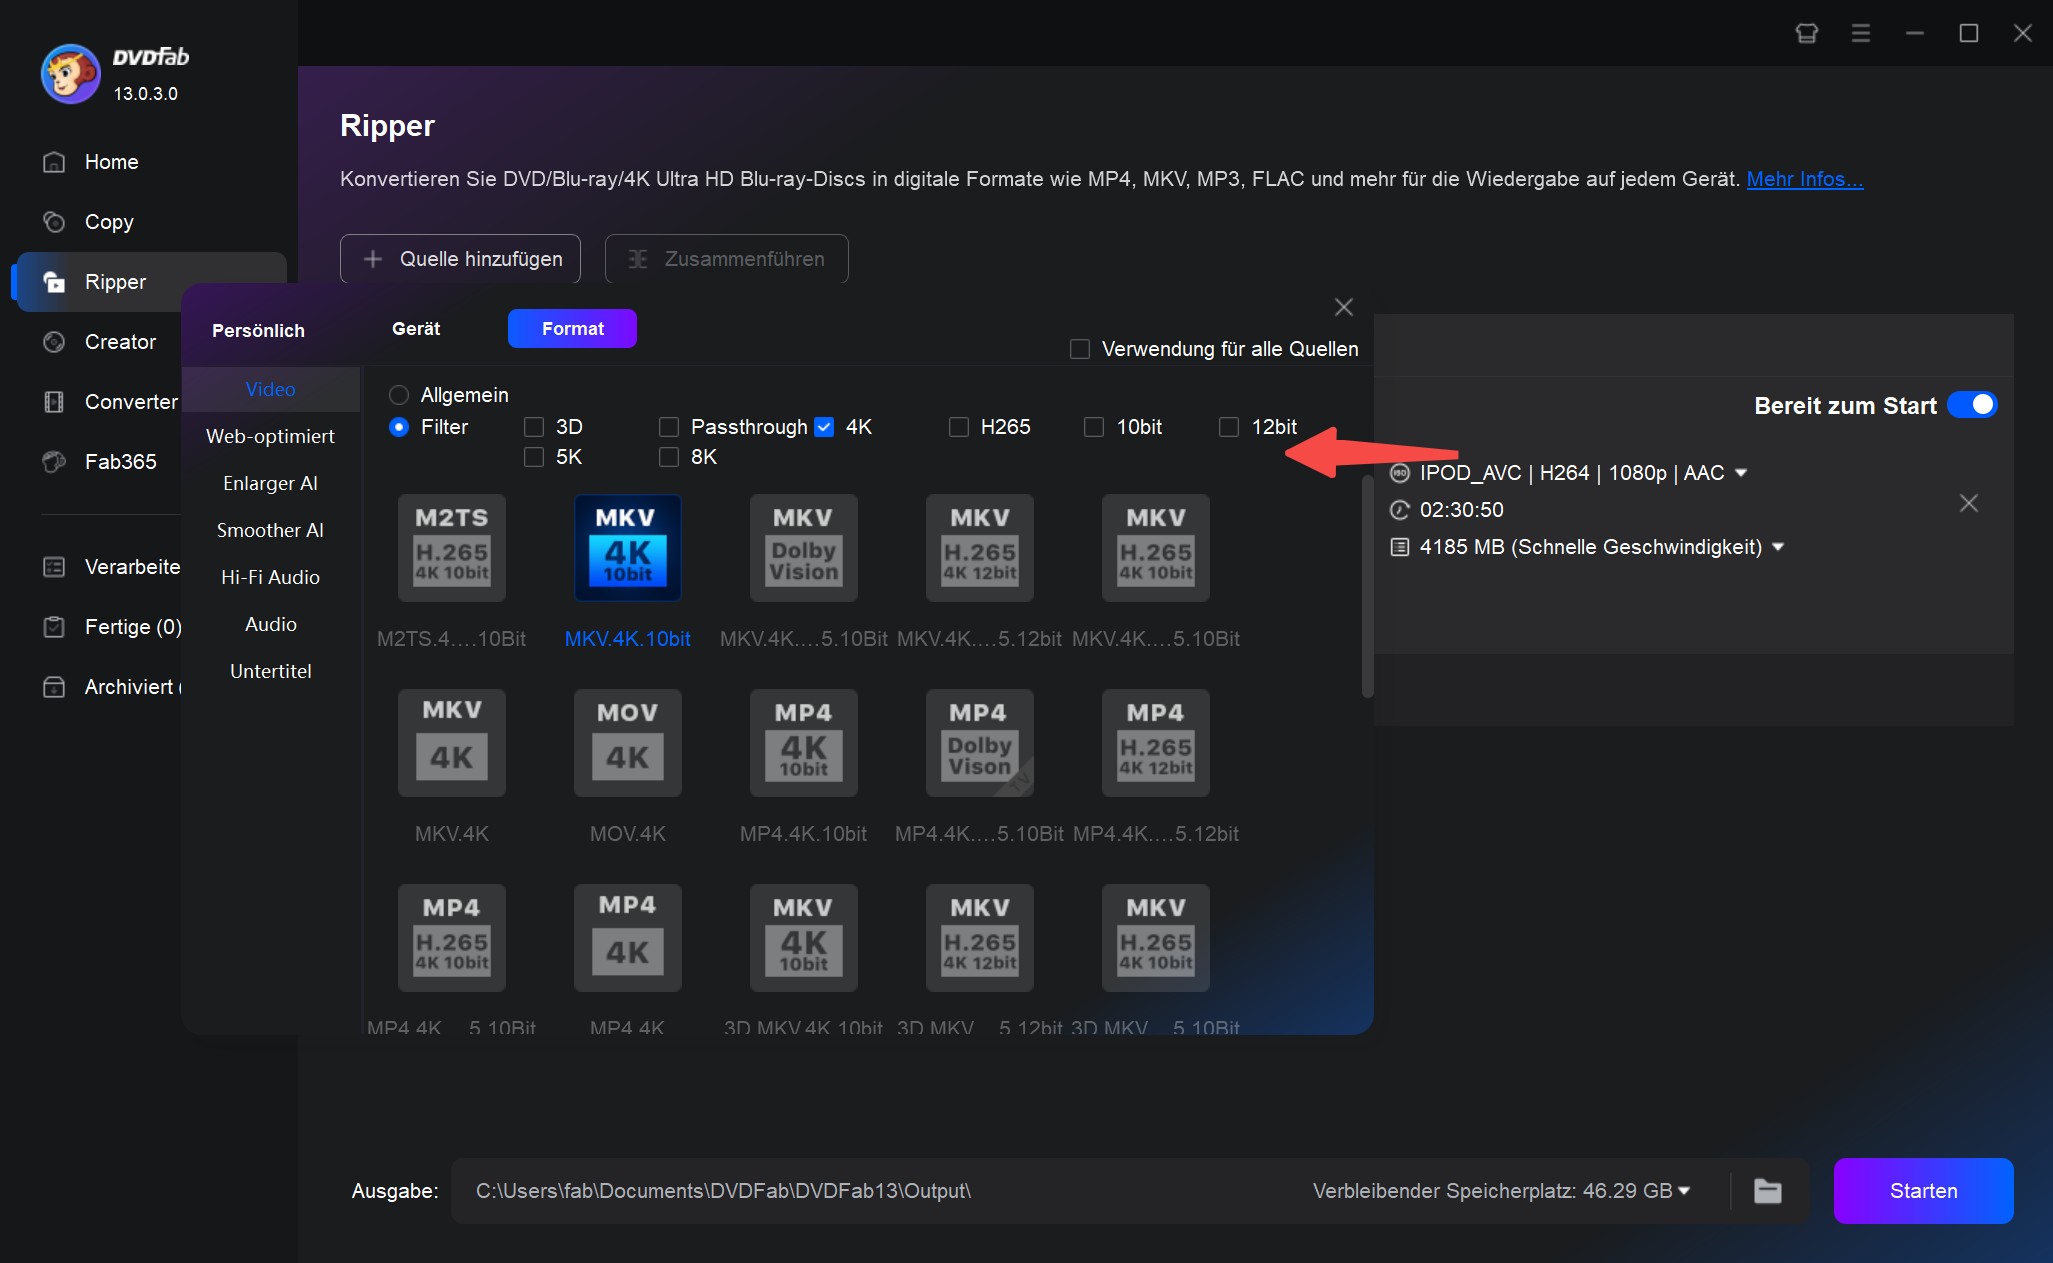
Task: Open the Verarbeite task queue icon
Action: click(x=54, y=567)
